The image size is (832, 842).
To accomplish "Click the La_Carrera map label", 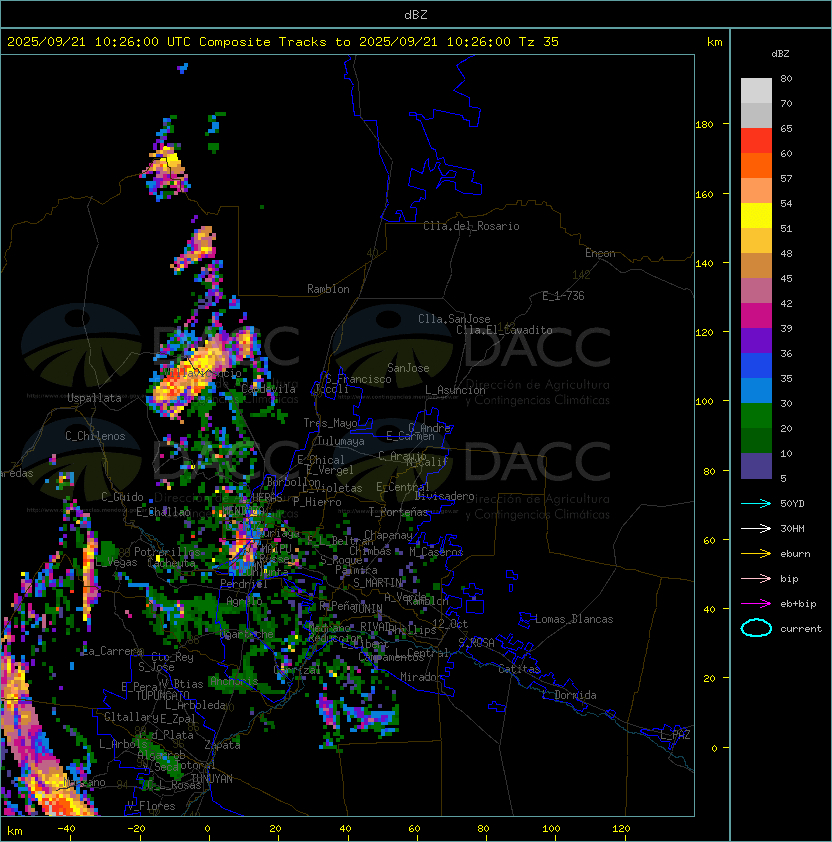I will coord(112,651).
